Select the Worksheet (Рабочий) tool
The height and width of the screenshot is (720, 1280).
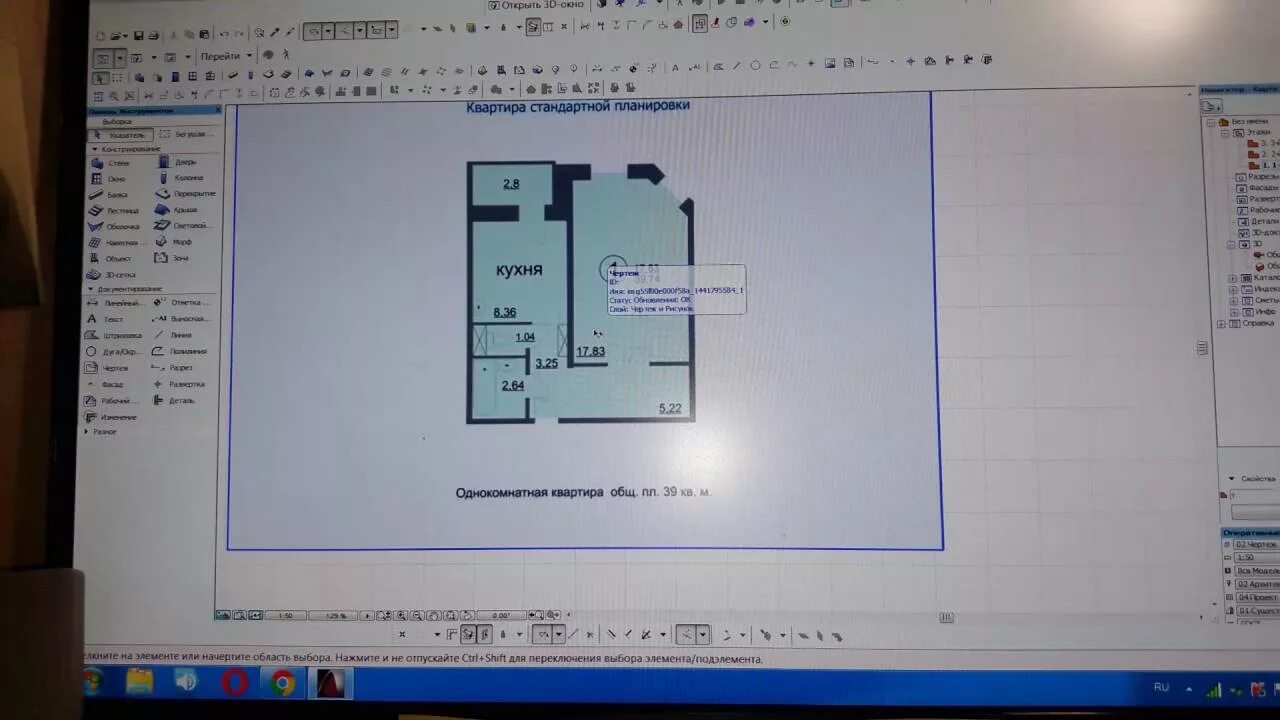point(110,401)
